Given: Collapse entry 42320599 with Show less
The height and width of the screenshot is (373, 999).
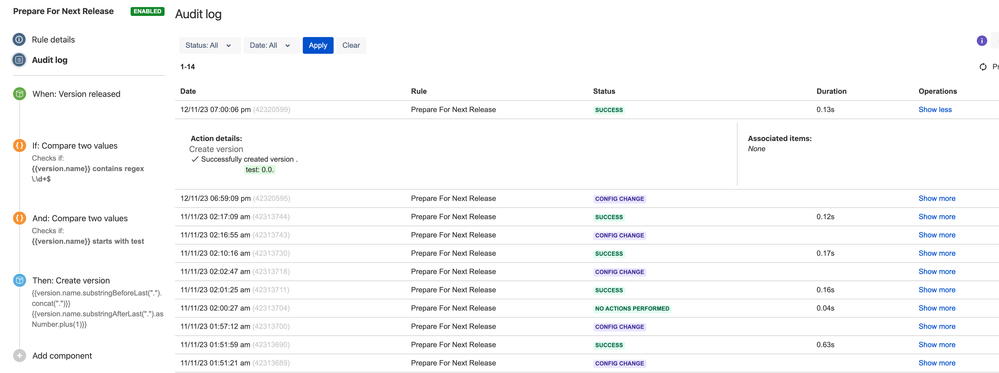Looking at the screenshot, I should pos(935,110).
